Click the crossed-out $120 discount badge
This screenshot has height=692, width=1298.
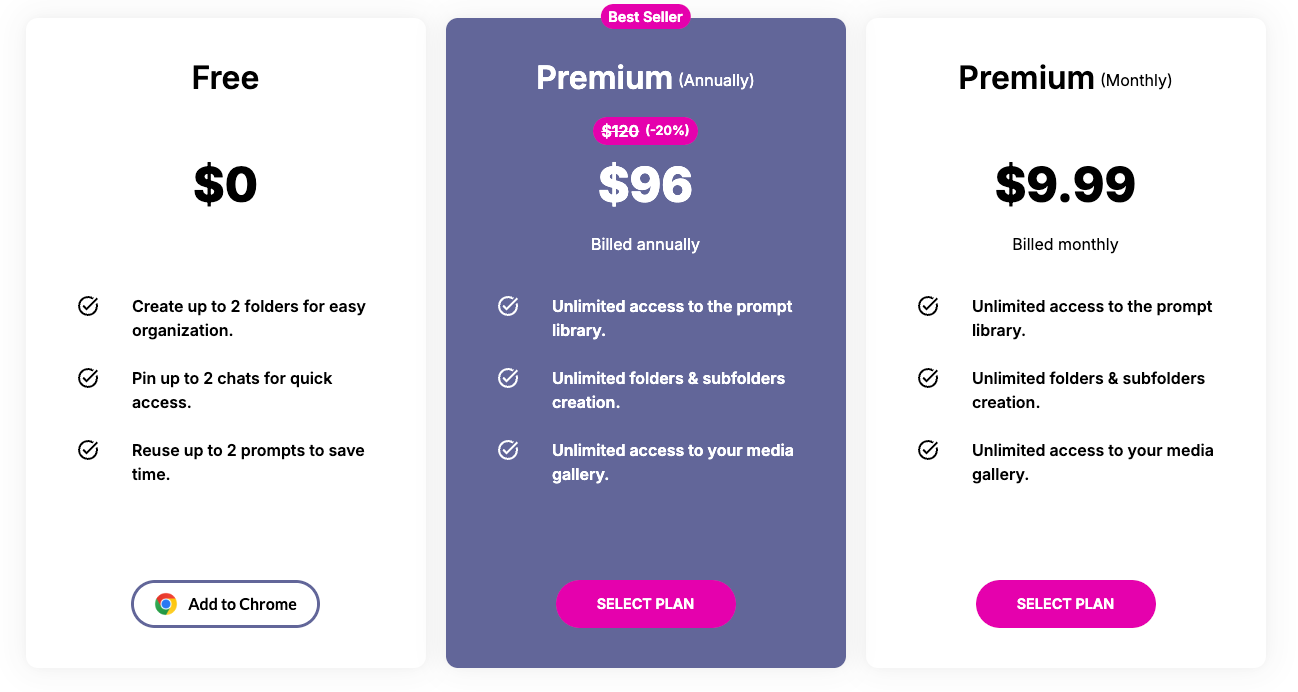[x=645, y=131]
